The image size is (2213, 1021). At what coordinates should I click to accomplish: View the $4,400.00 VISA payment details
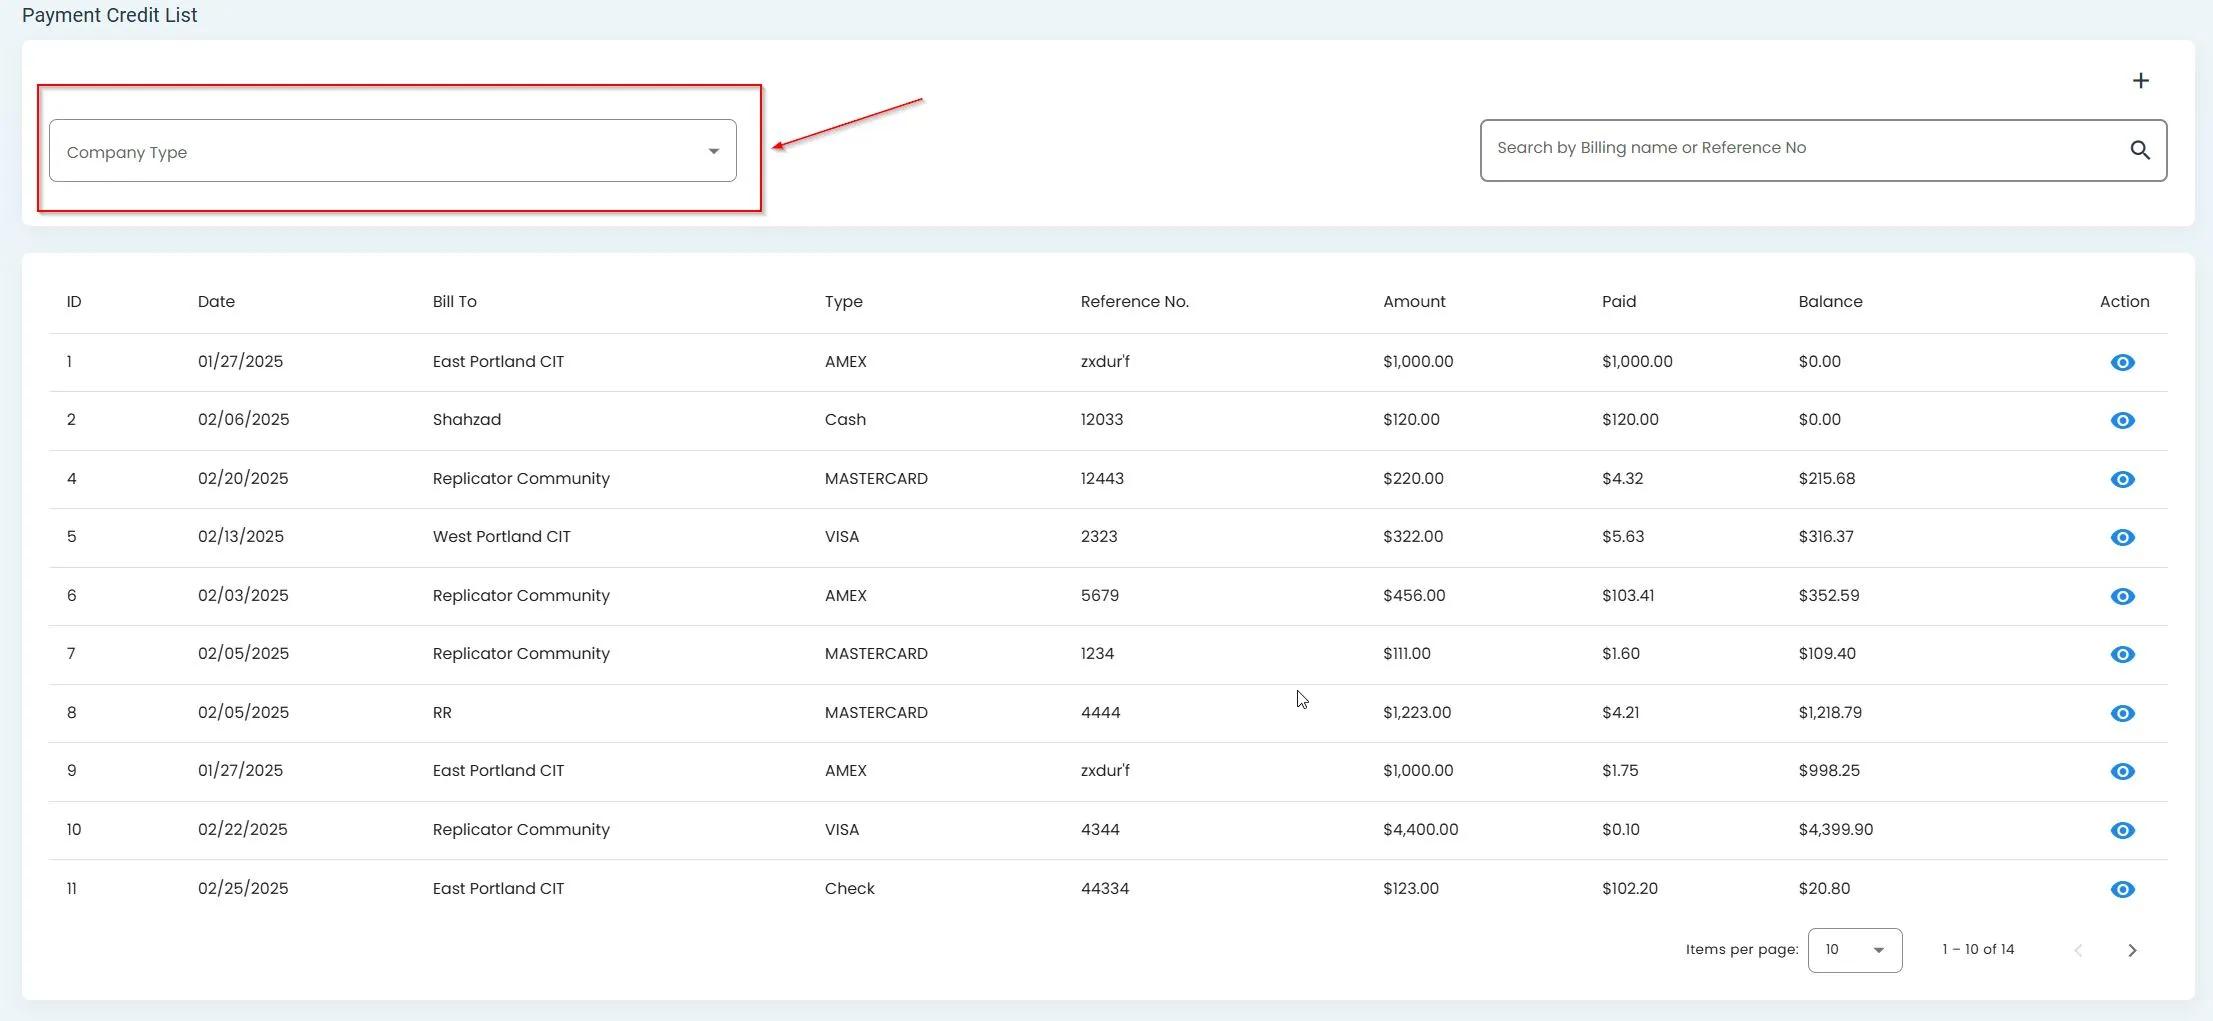tap(2122, 830)
